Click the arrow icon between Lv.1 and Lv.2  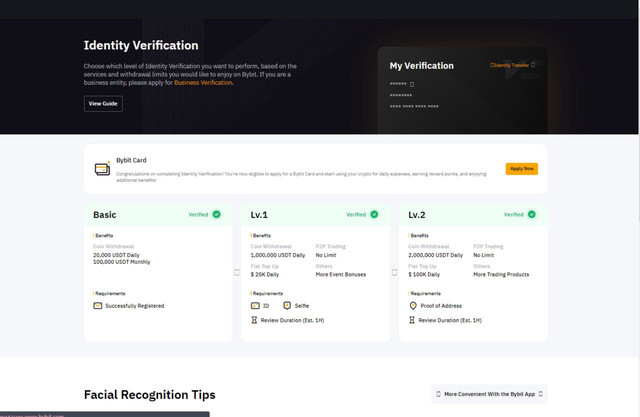[394, 272]
